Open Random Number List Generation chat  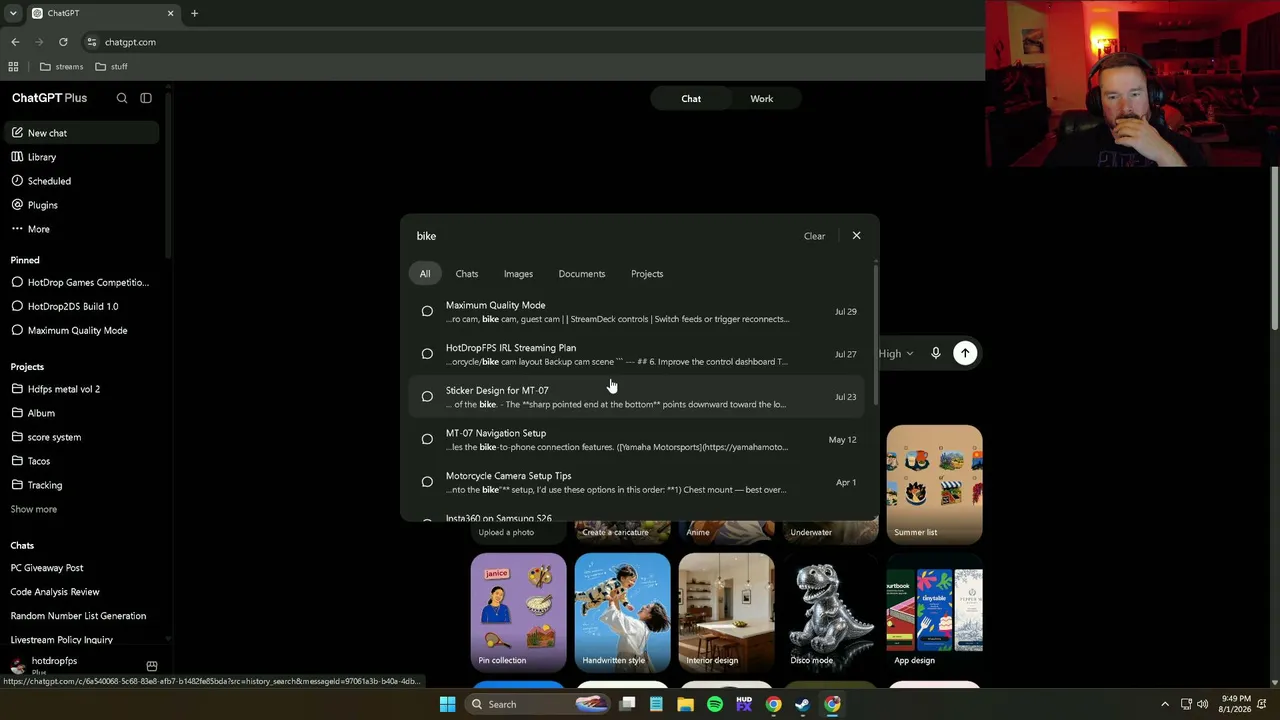[x=80, y=616]
